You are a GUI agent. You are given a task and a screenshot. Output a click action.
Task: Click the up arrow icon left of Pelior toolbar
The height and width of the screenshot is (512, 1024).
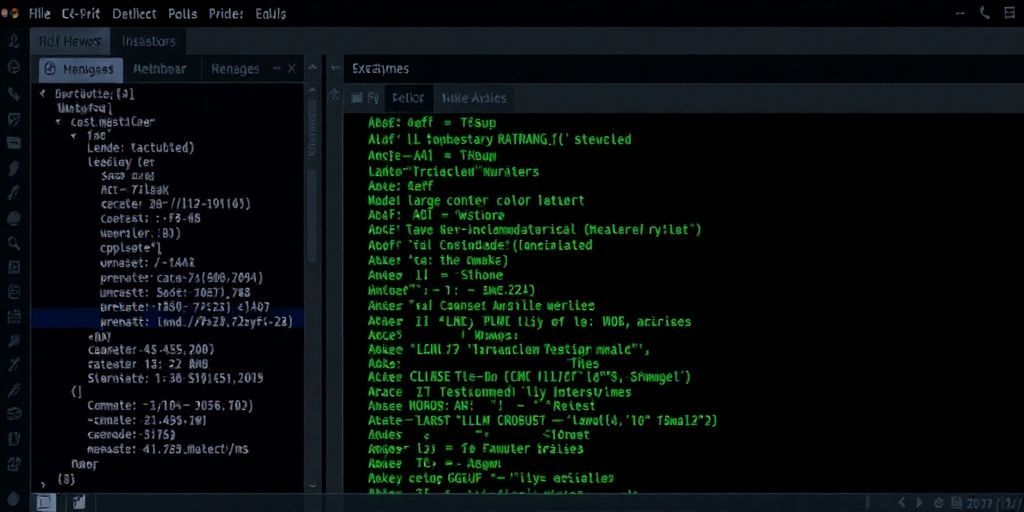tap(334, 94)
